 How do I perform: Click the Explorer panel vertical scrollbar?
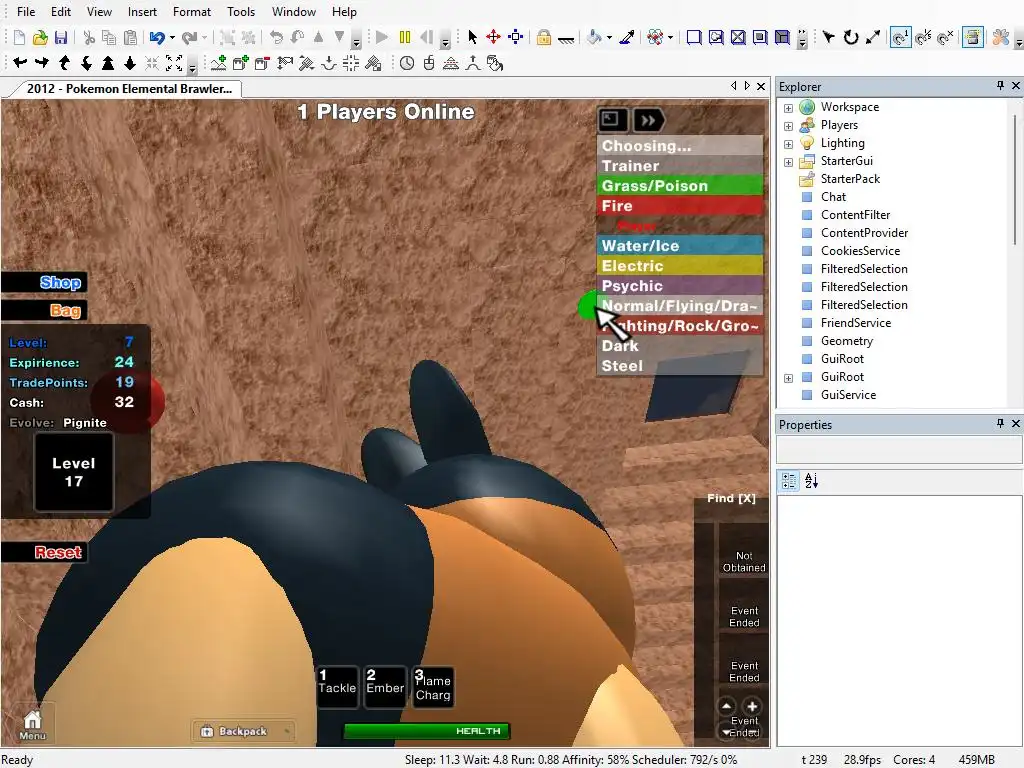pos(1016,180)
